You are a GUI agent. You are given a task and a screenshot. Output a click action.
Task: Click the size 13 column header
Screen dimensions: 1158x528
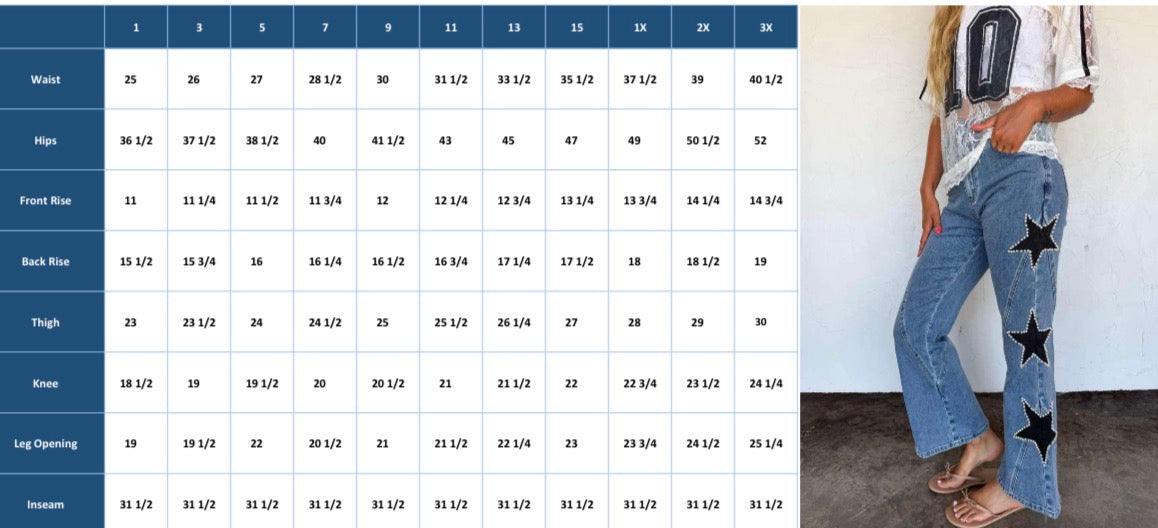[514, 27]
